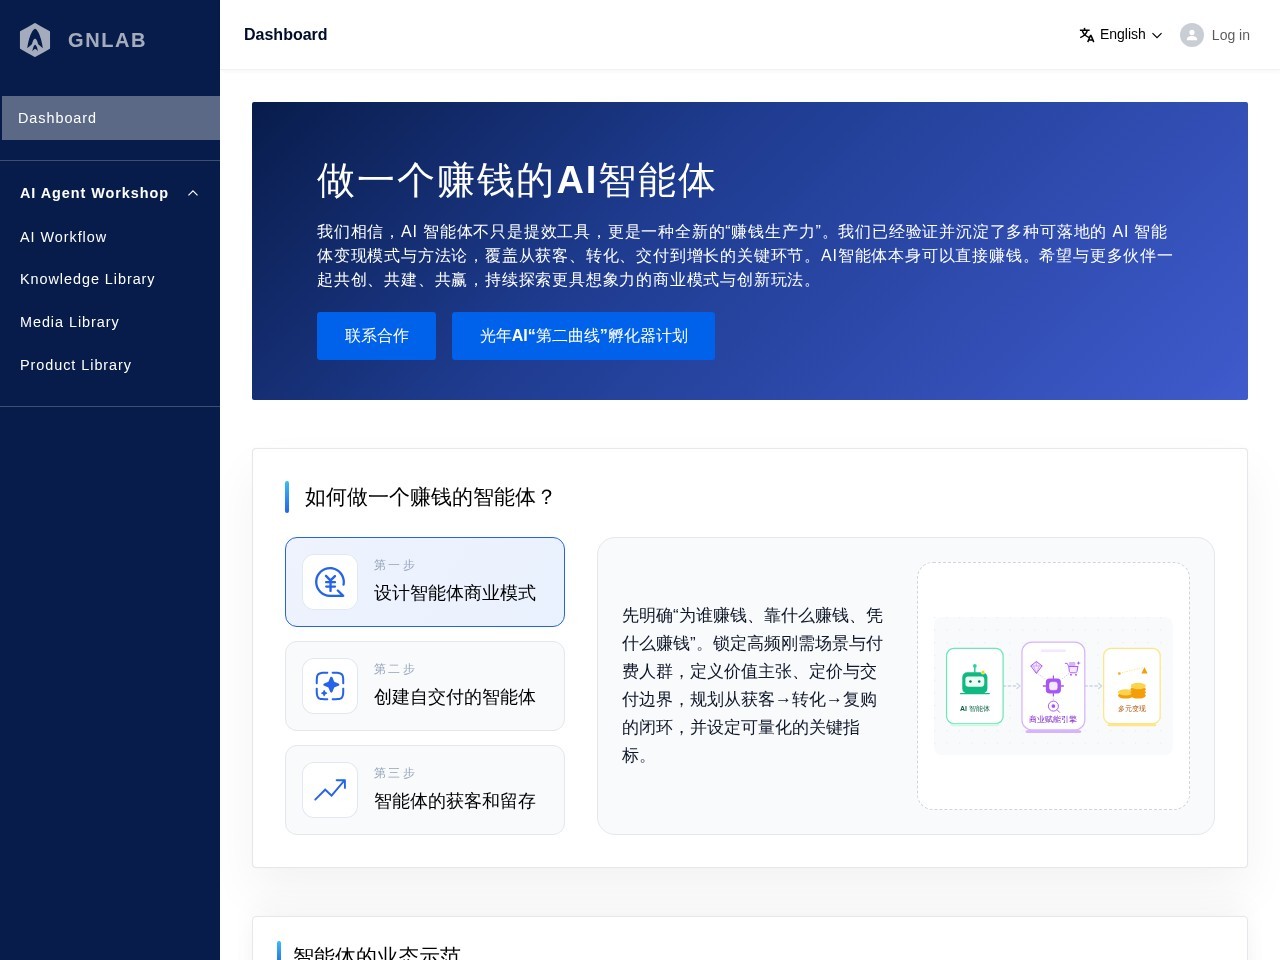Click the Log in link

pyautogui.click(x=1230, y=35)
